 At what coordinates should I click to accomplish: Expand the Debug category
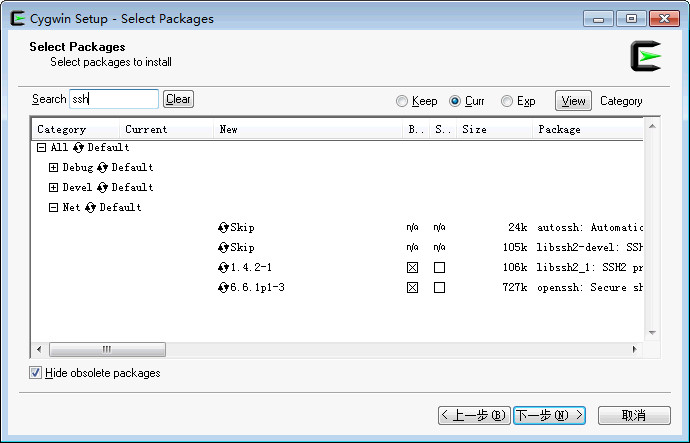(x=53, y=168)
